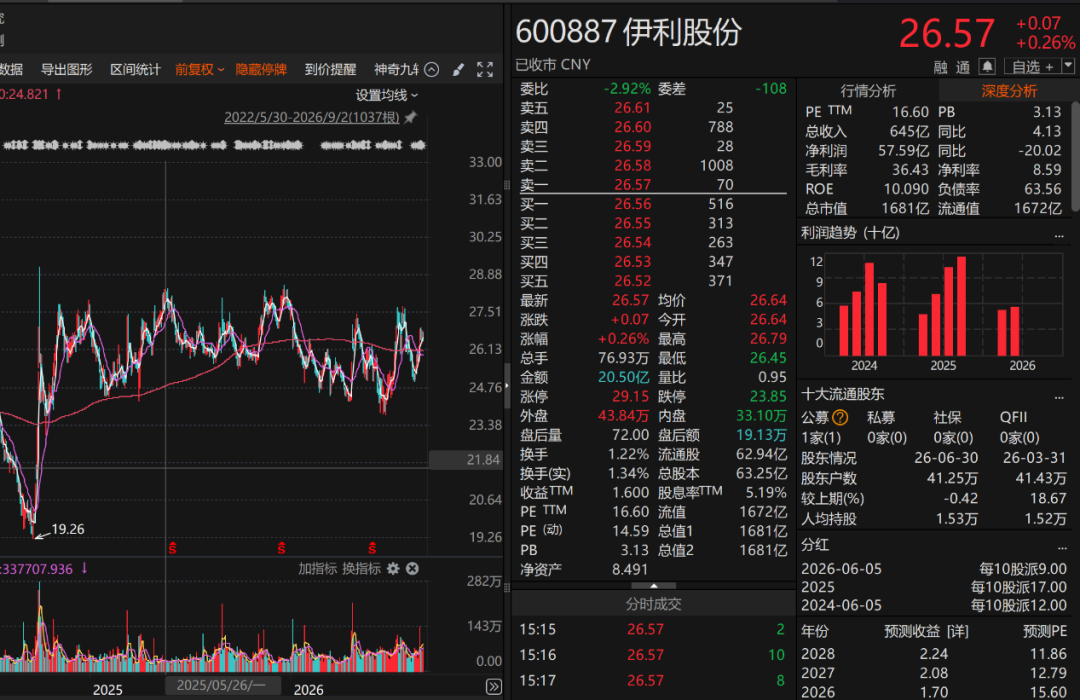
Task: Open 前复权 adjustment dropdown
Action: coord(200,70)
